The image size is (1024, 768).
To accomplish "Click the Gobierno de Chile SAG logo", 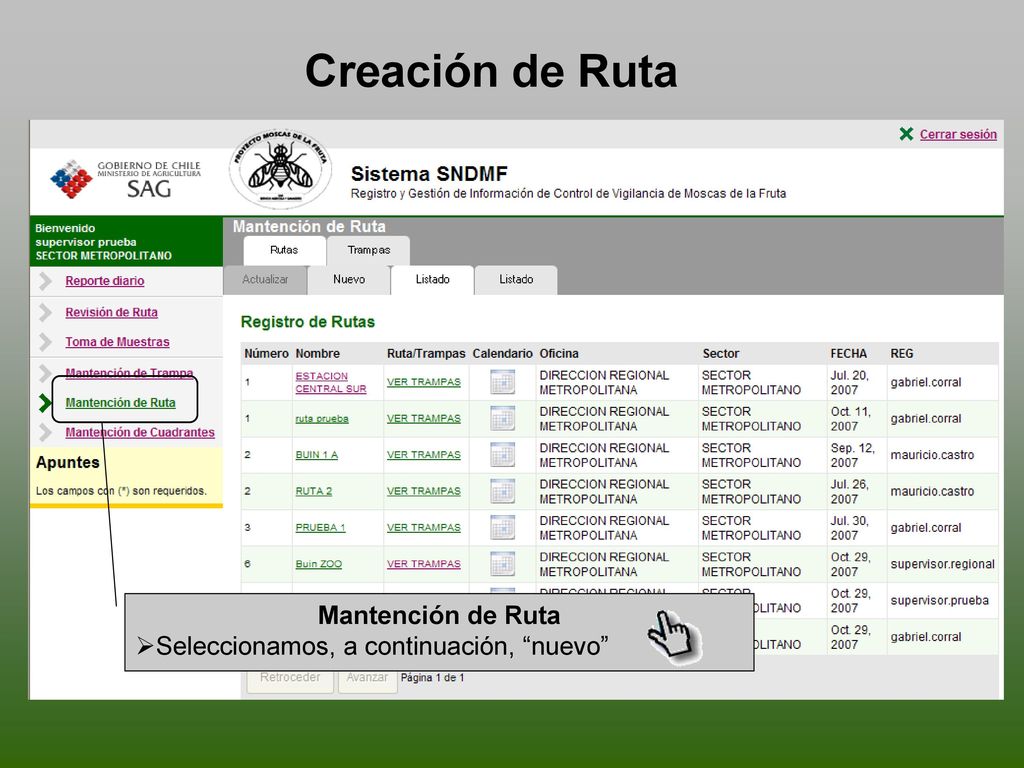I will tap(126, 179).
